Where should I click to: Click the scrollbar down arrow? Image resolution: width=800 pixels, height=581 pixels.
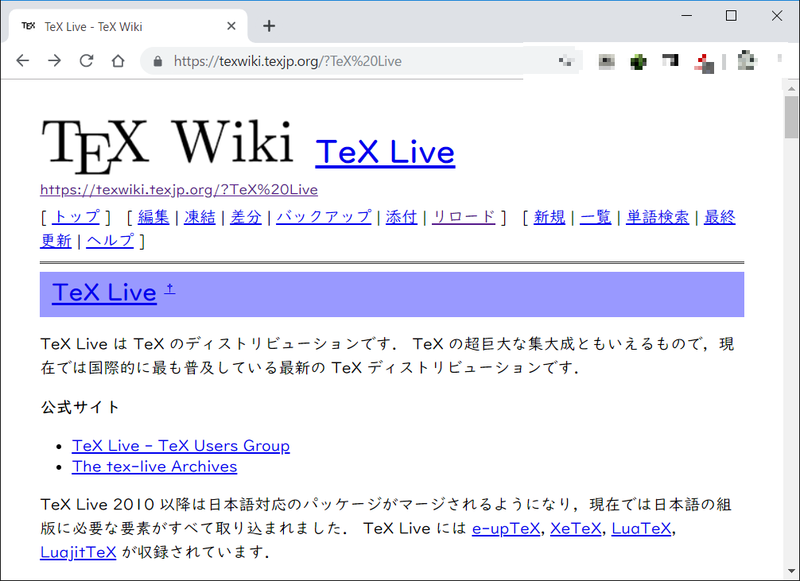[791, 572]
